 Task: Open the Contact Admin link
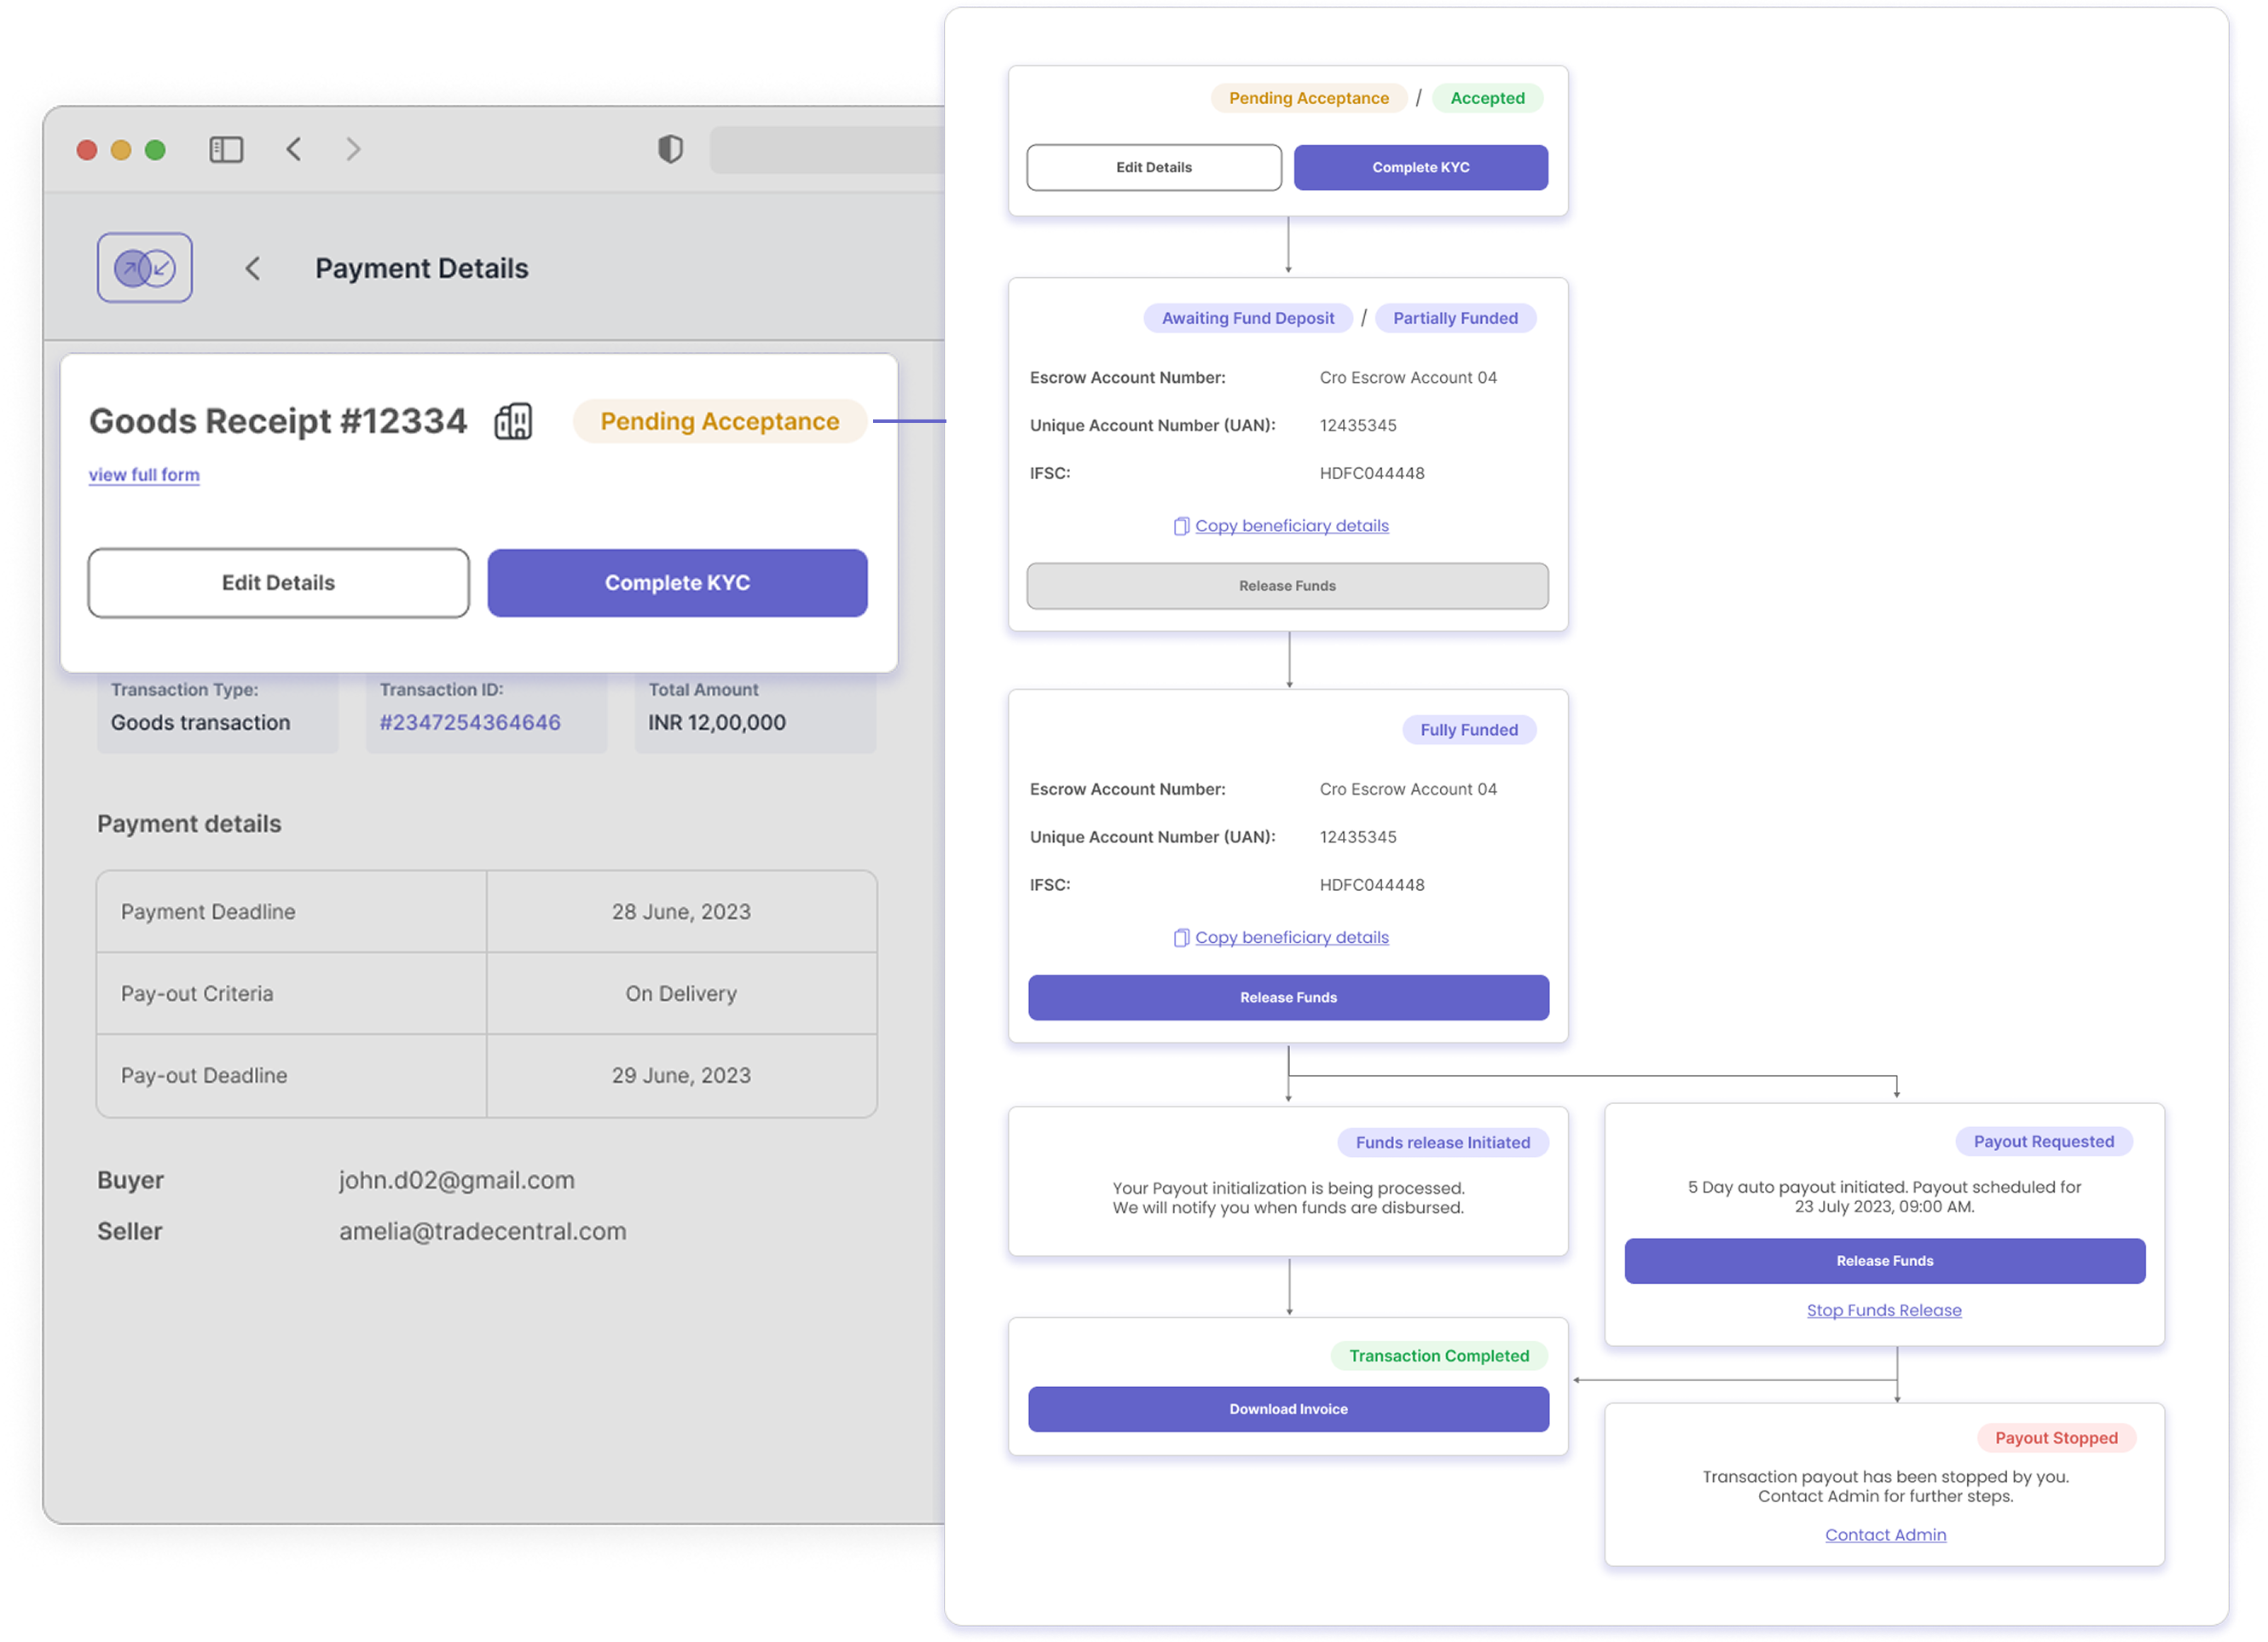(1886, 1535)
